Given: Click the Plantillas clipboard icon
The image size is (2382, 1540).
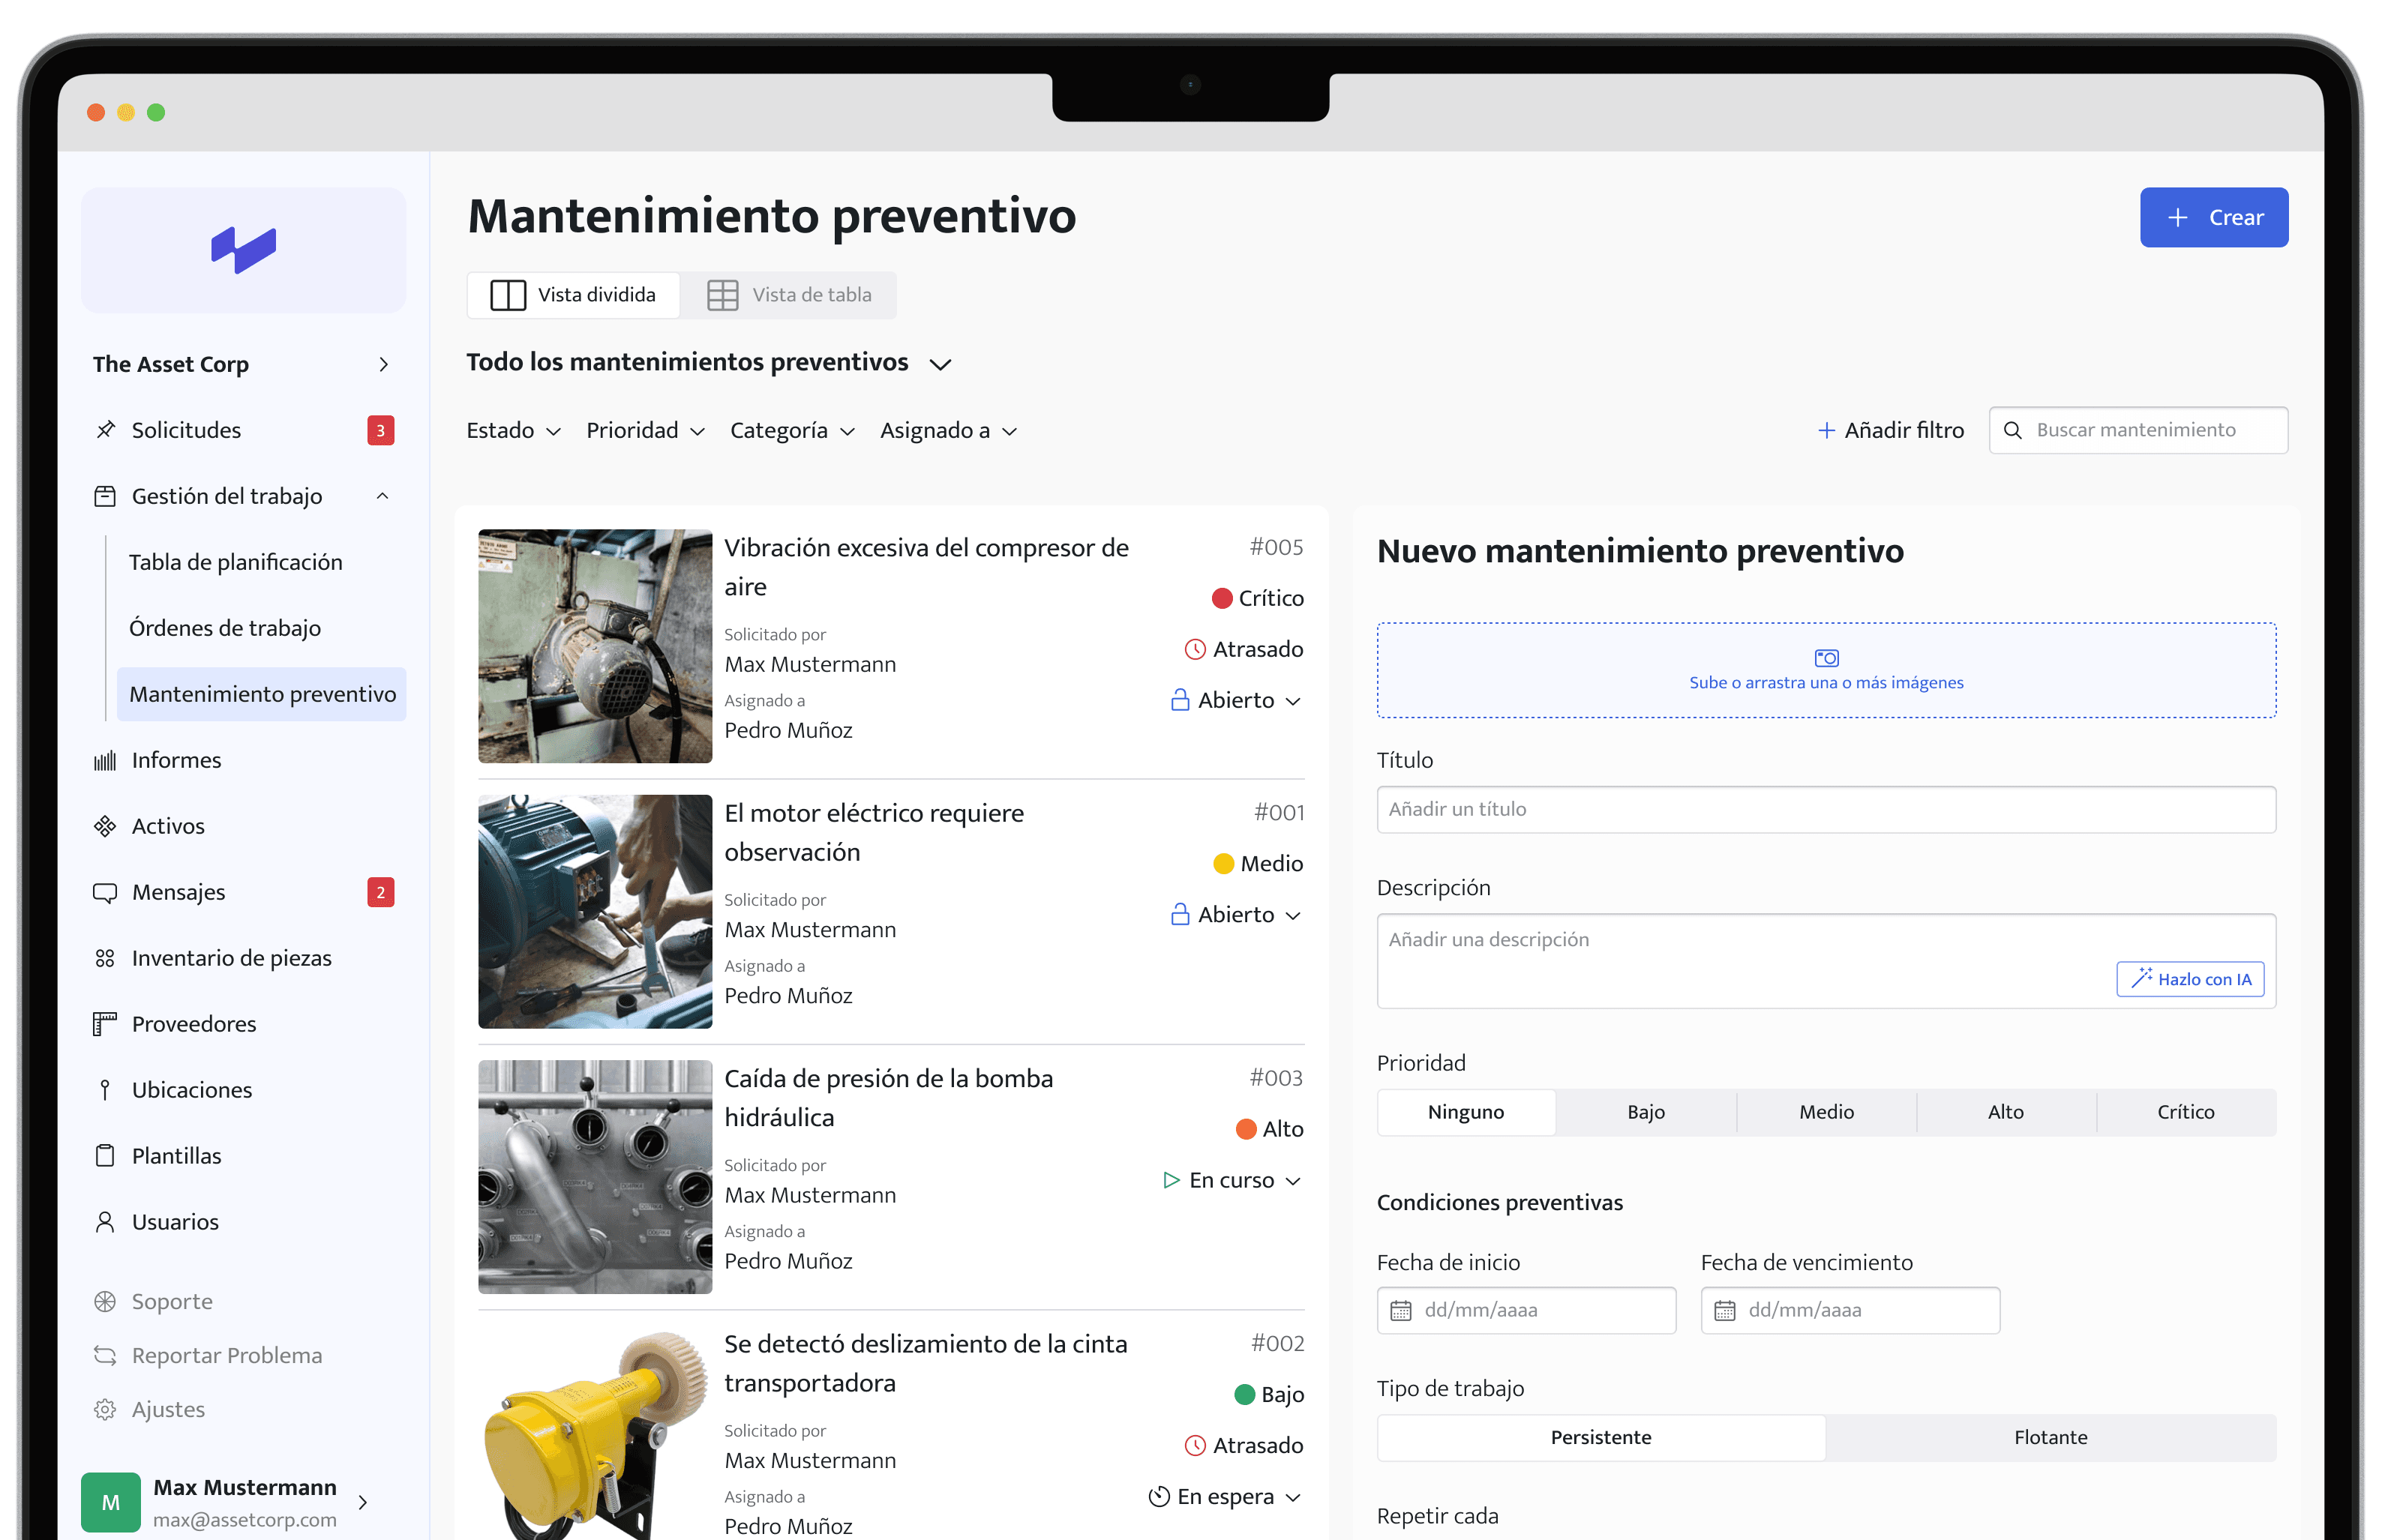Looking at the screenshot, I should (x=105, y=1156).
